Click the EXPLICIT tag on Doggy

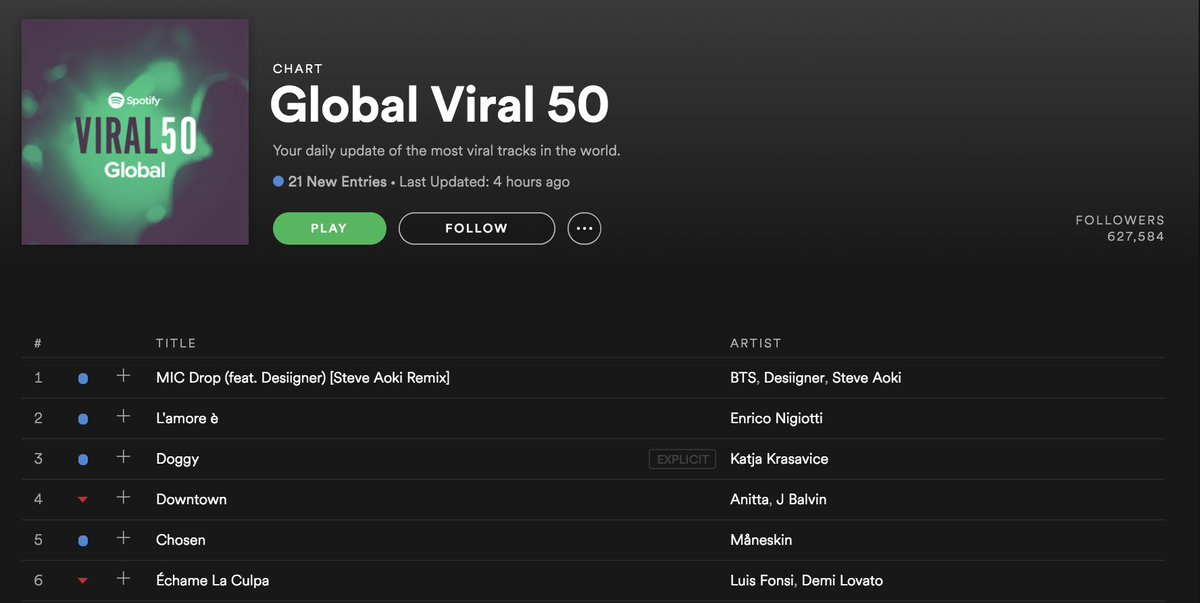click(x=683, y=459)
